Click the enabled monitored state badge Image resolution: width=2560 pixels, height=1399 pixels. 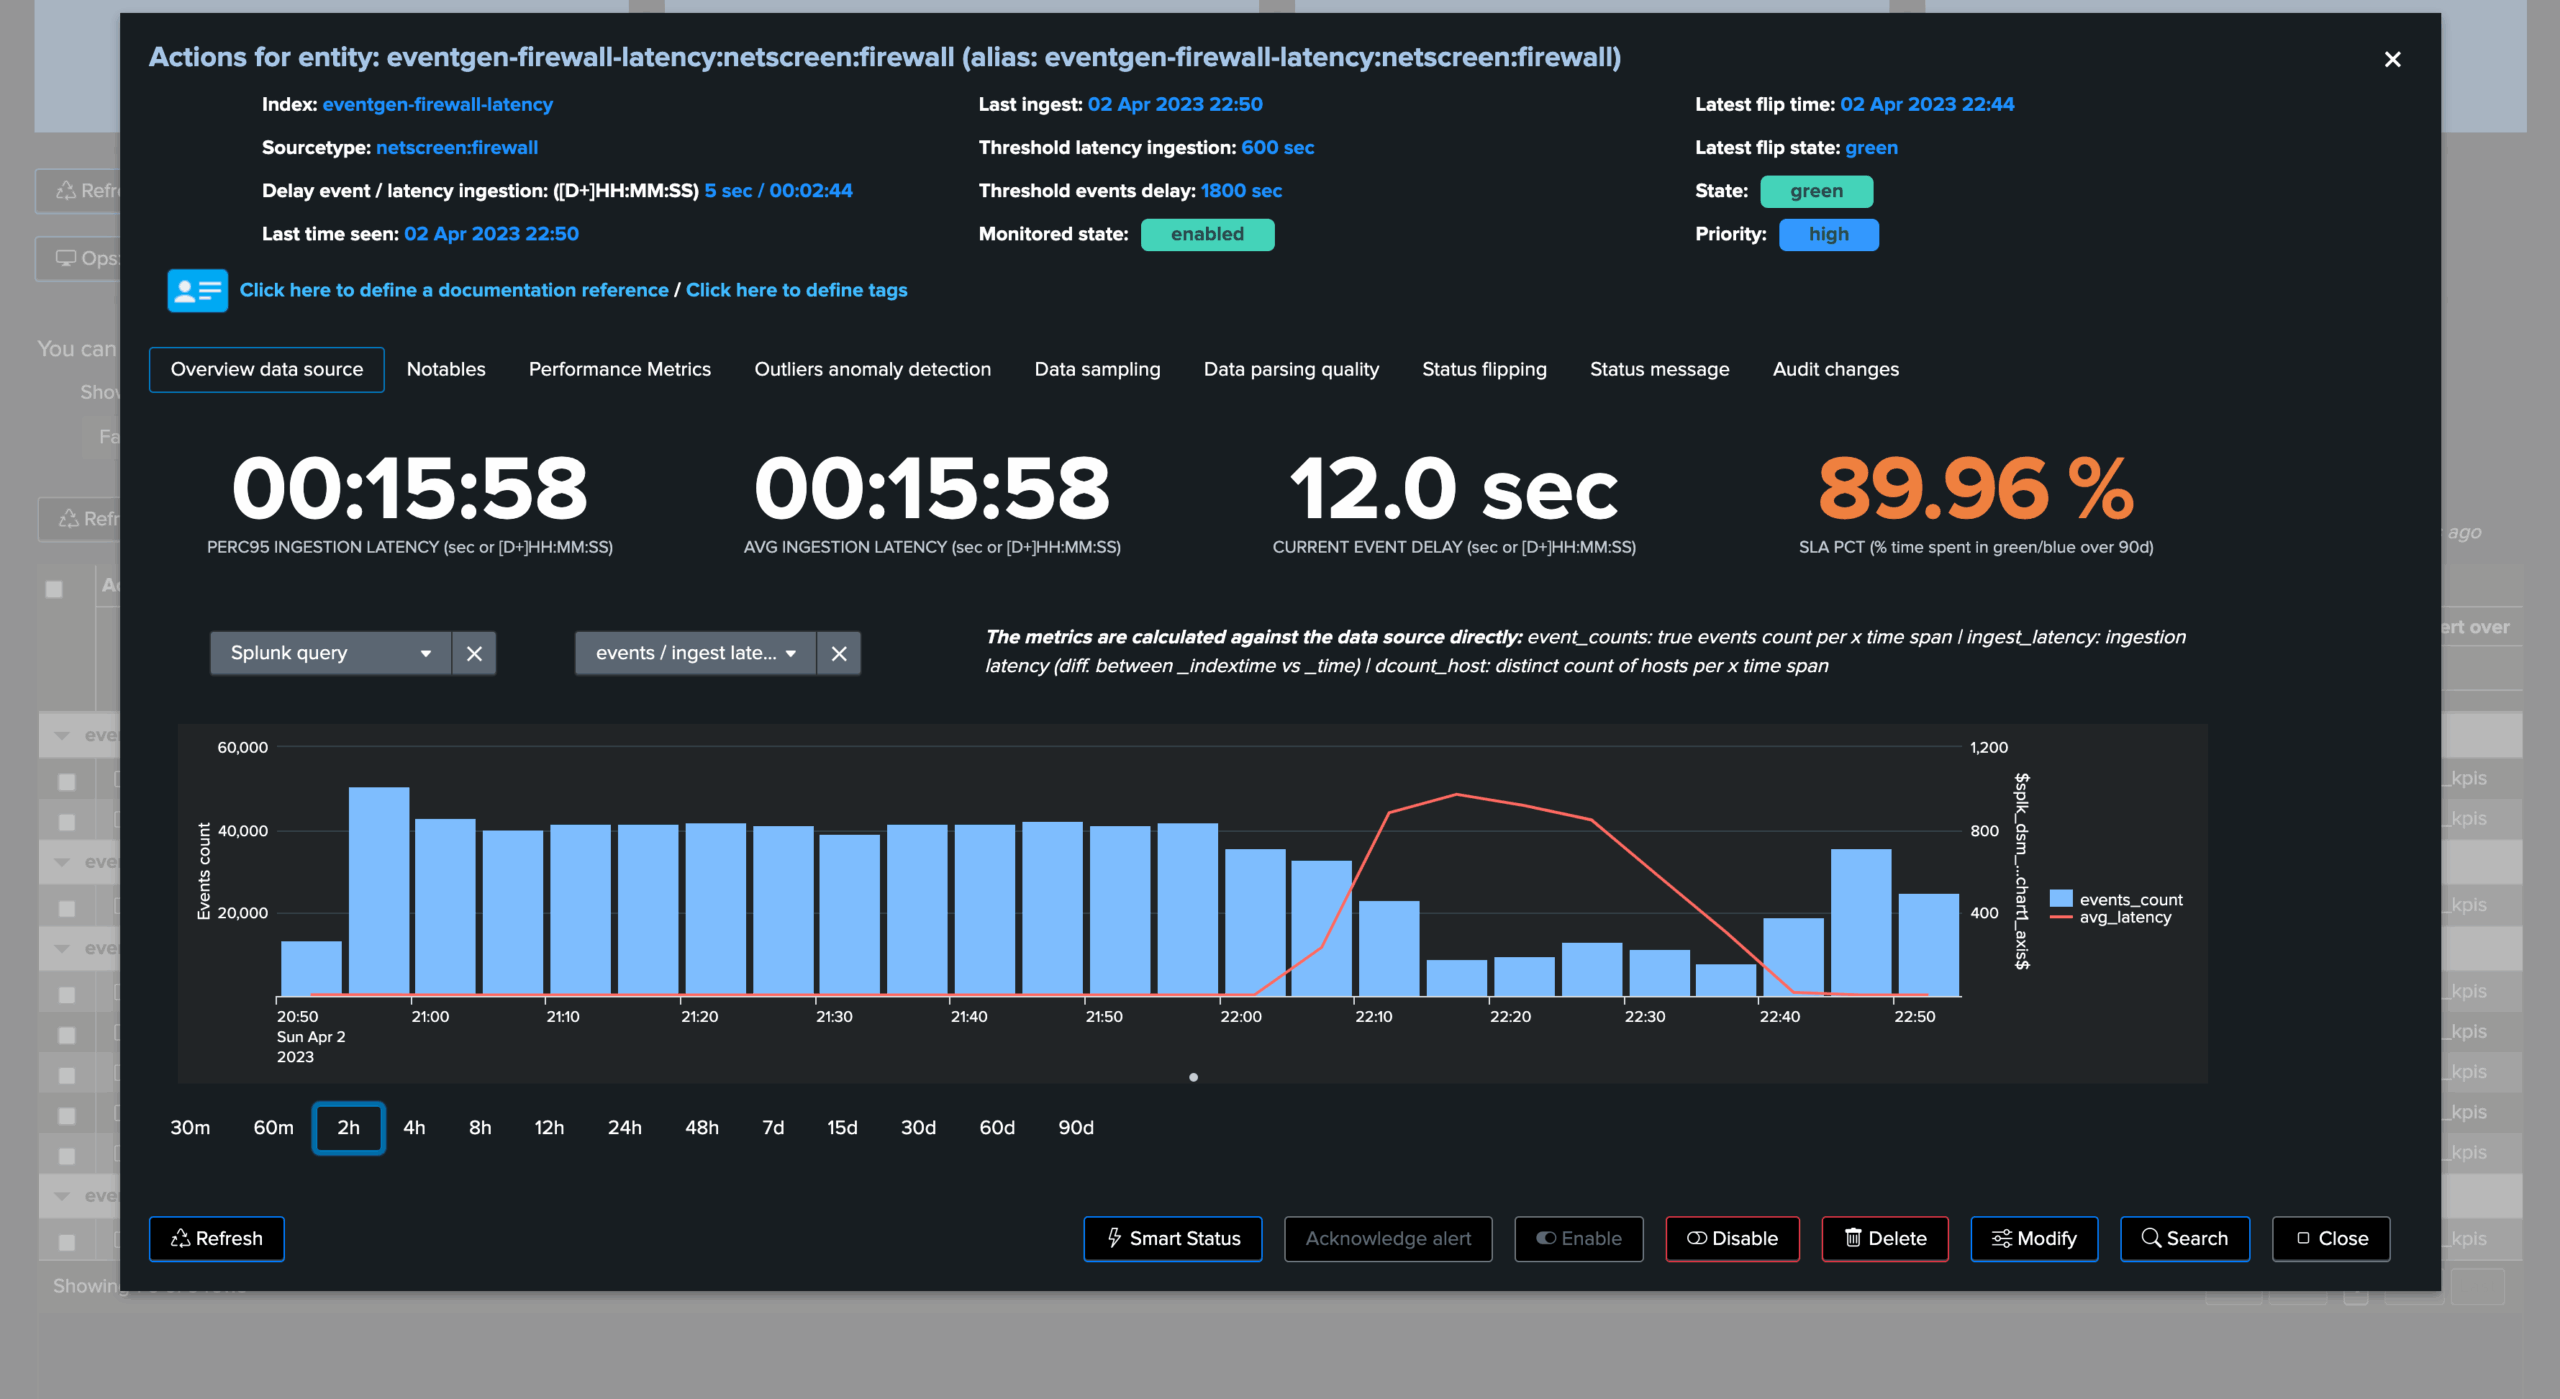point(1208,234)
